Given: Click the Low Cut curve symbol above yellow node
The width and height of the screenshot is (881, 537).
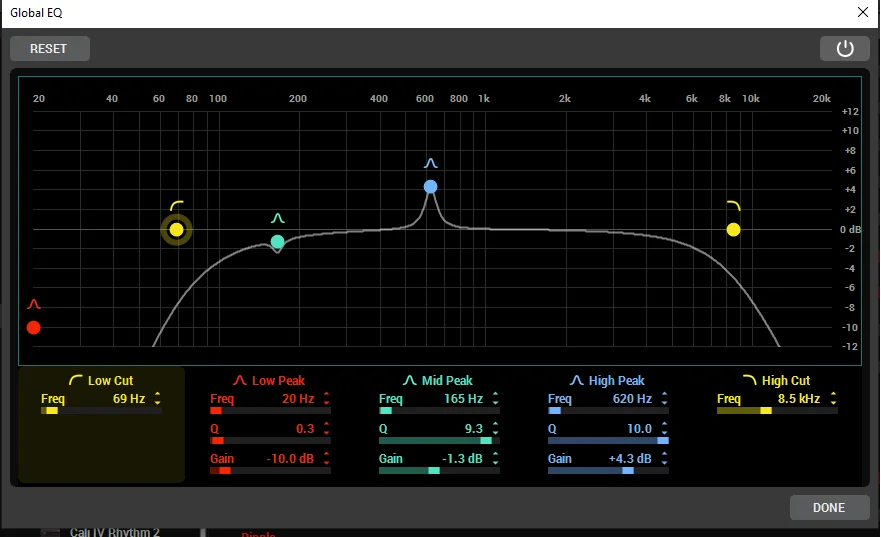Looking at the screenshot, I should click(x=176, y=206).
